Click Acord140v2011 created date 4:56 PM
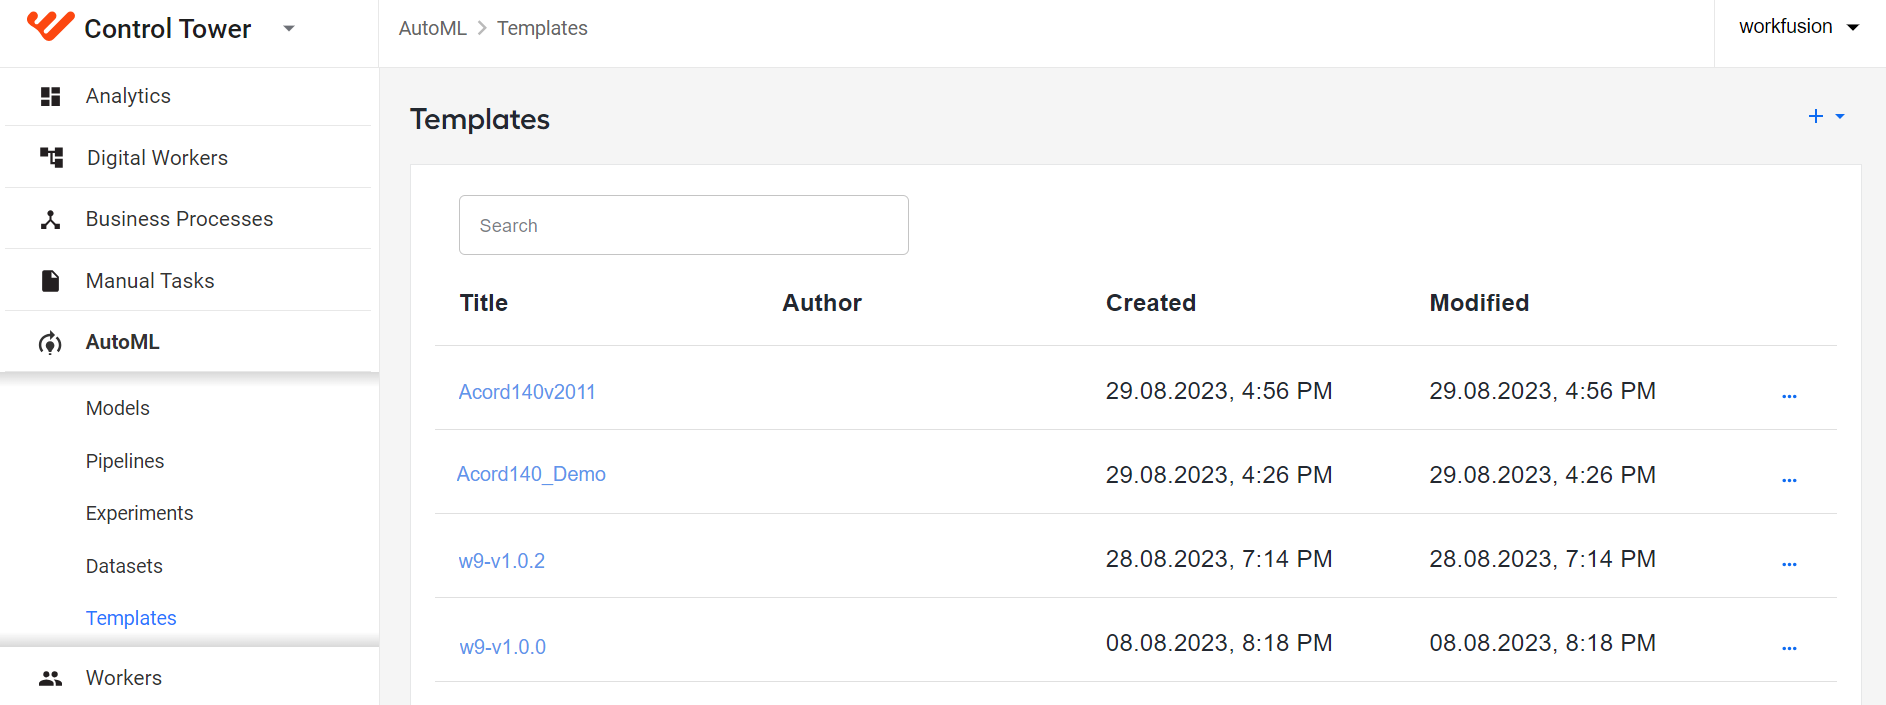 pos(1219,391)
